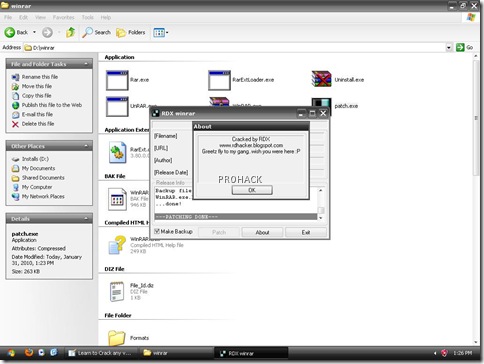Screen dimensions: 484x364
Task: Expand hidden tray icons arrow
Action: pyautogui.click(x=435, y=353)
